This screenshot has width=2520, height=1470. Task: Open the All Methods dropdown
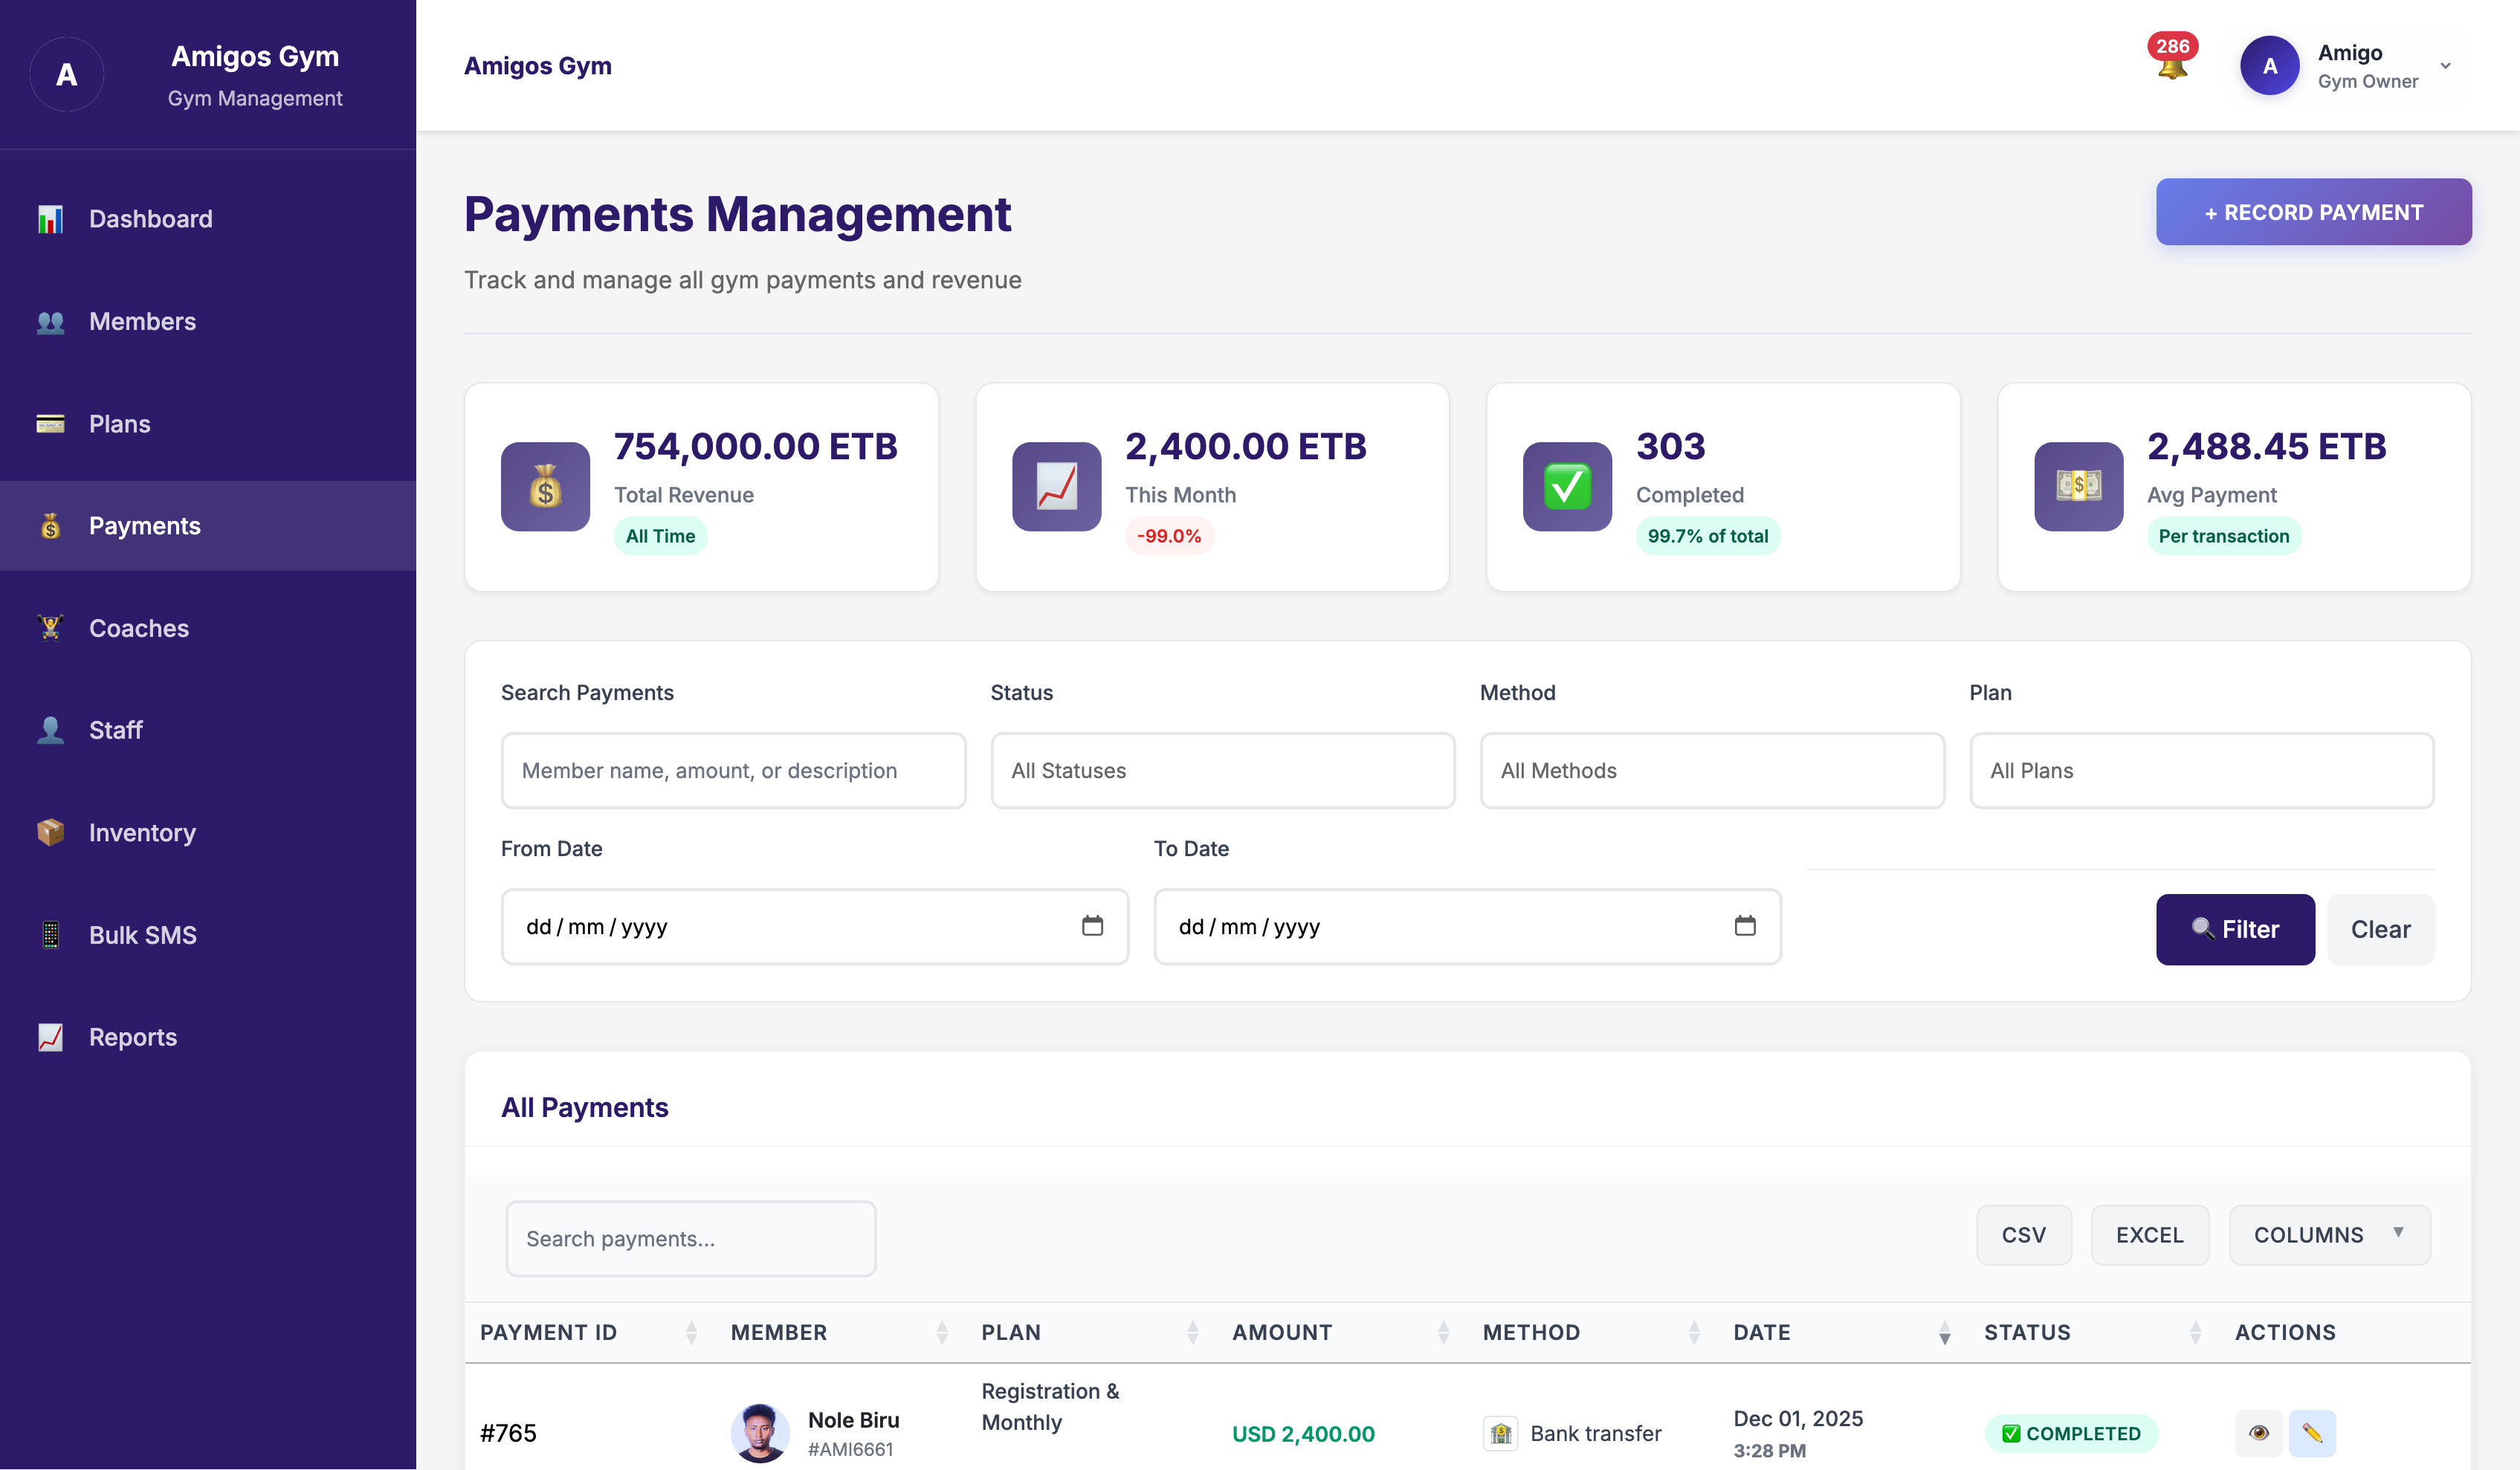(1711, 770)
